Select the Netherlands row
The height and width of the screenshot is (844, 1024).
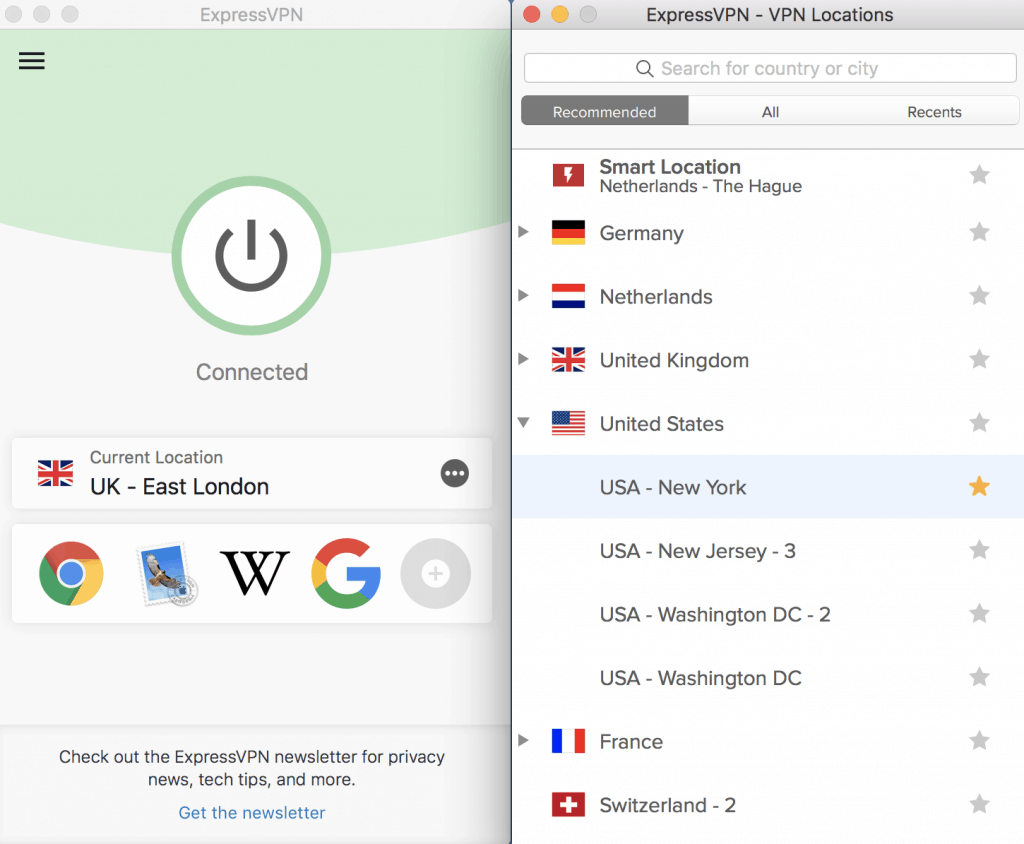(x=768, y=296)
